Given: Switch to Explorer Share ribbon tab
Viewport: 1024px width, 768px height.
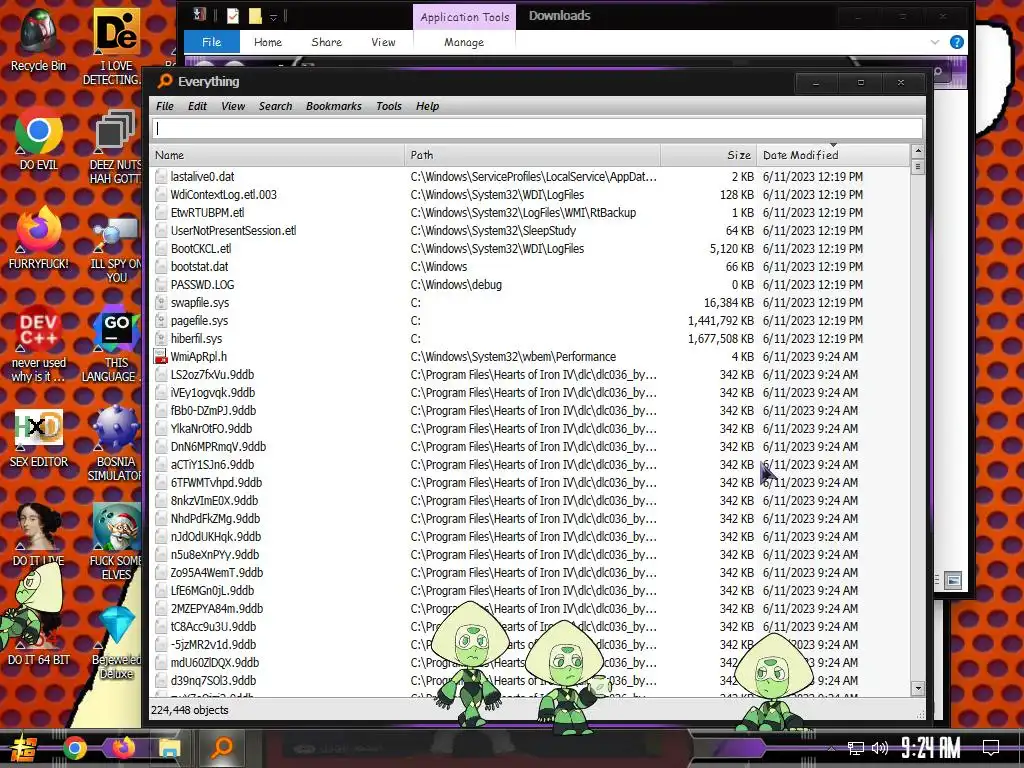Looking at the screenshot, I should click(327, 42).
